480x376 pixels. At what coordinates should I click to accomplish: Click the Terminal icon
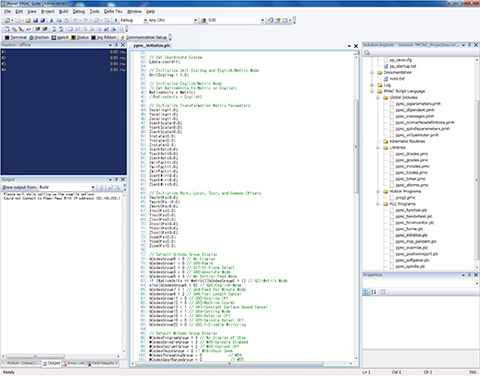(7, 37)
